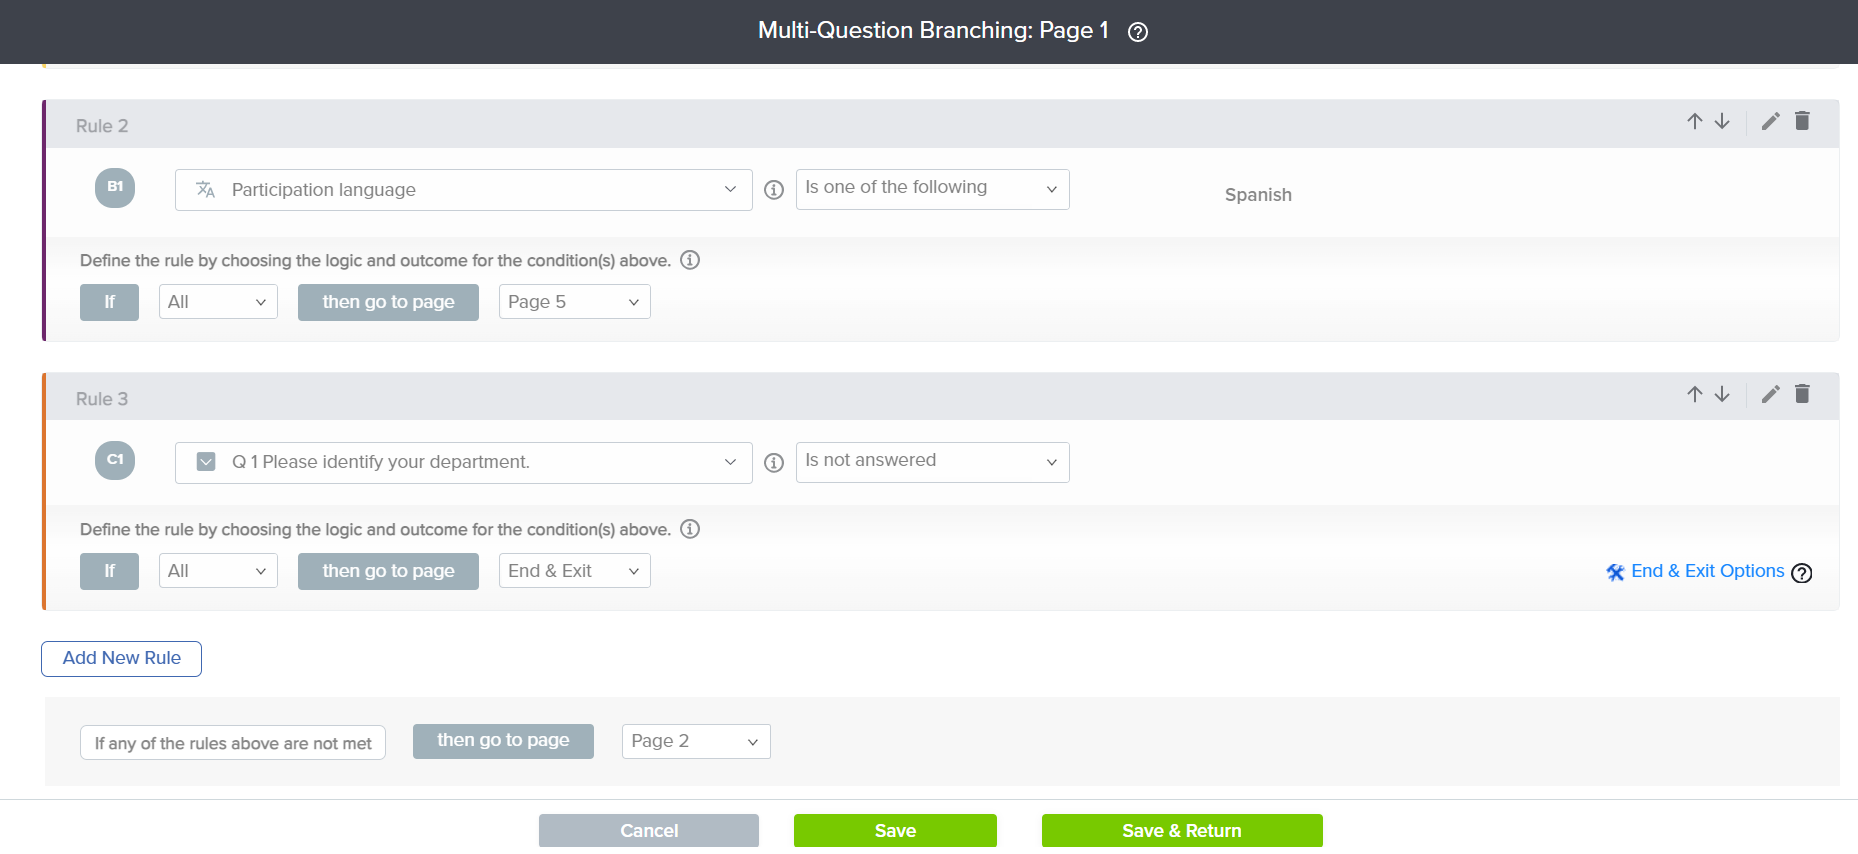Delete Rule 3 with trash icon
This screenshot has width=1858, height=854.
[x=1802, y=394]
